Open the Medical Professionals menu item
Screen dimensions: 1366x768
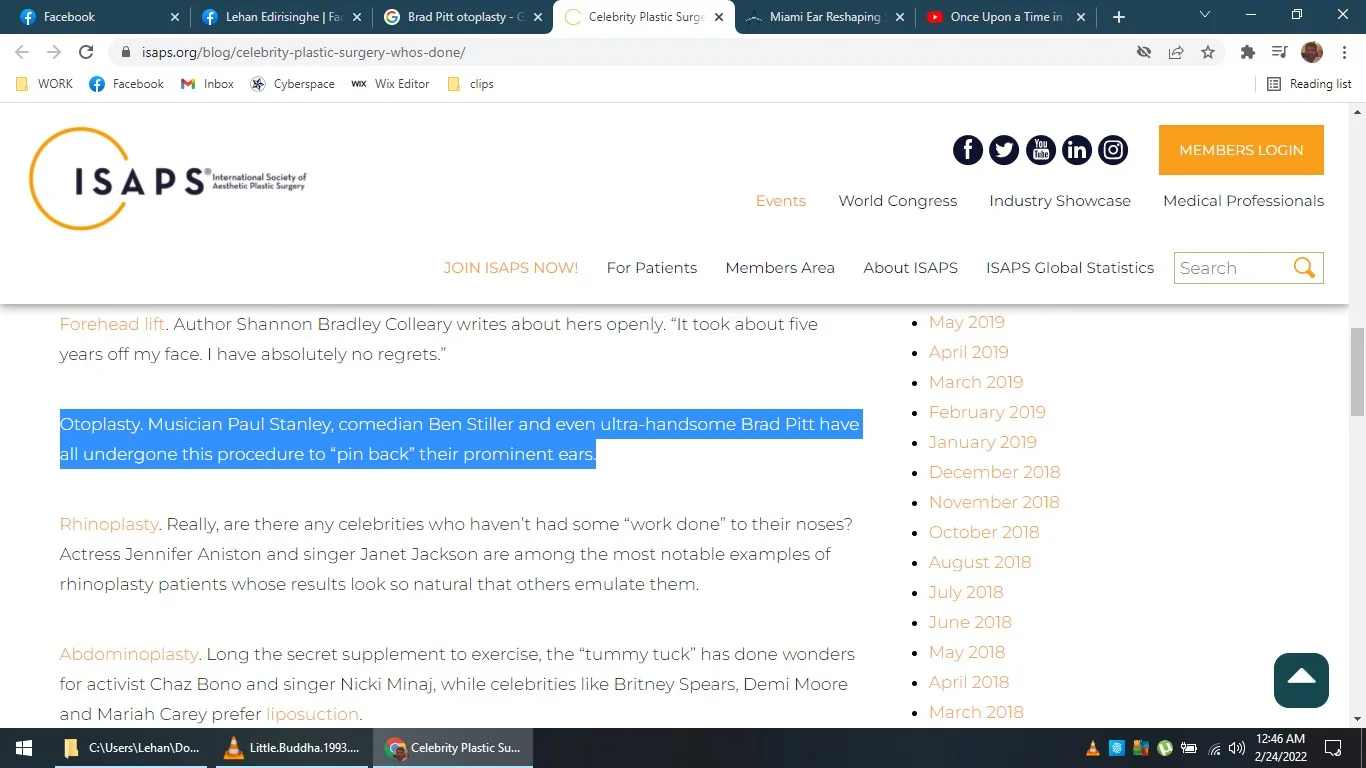pyautogui.click(x=1243, y=201)
